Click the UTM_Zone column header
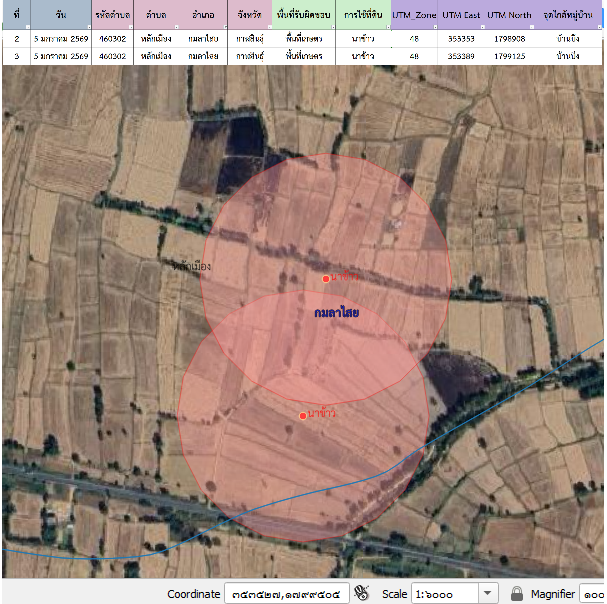This screenshot has width=607, height=604. click(x=413, y=16)
